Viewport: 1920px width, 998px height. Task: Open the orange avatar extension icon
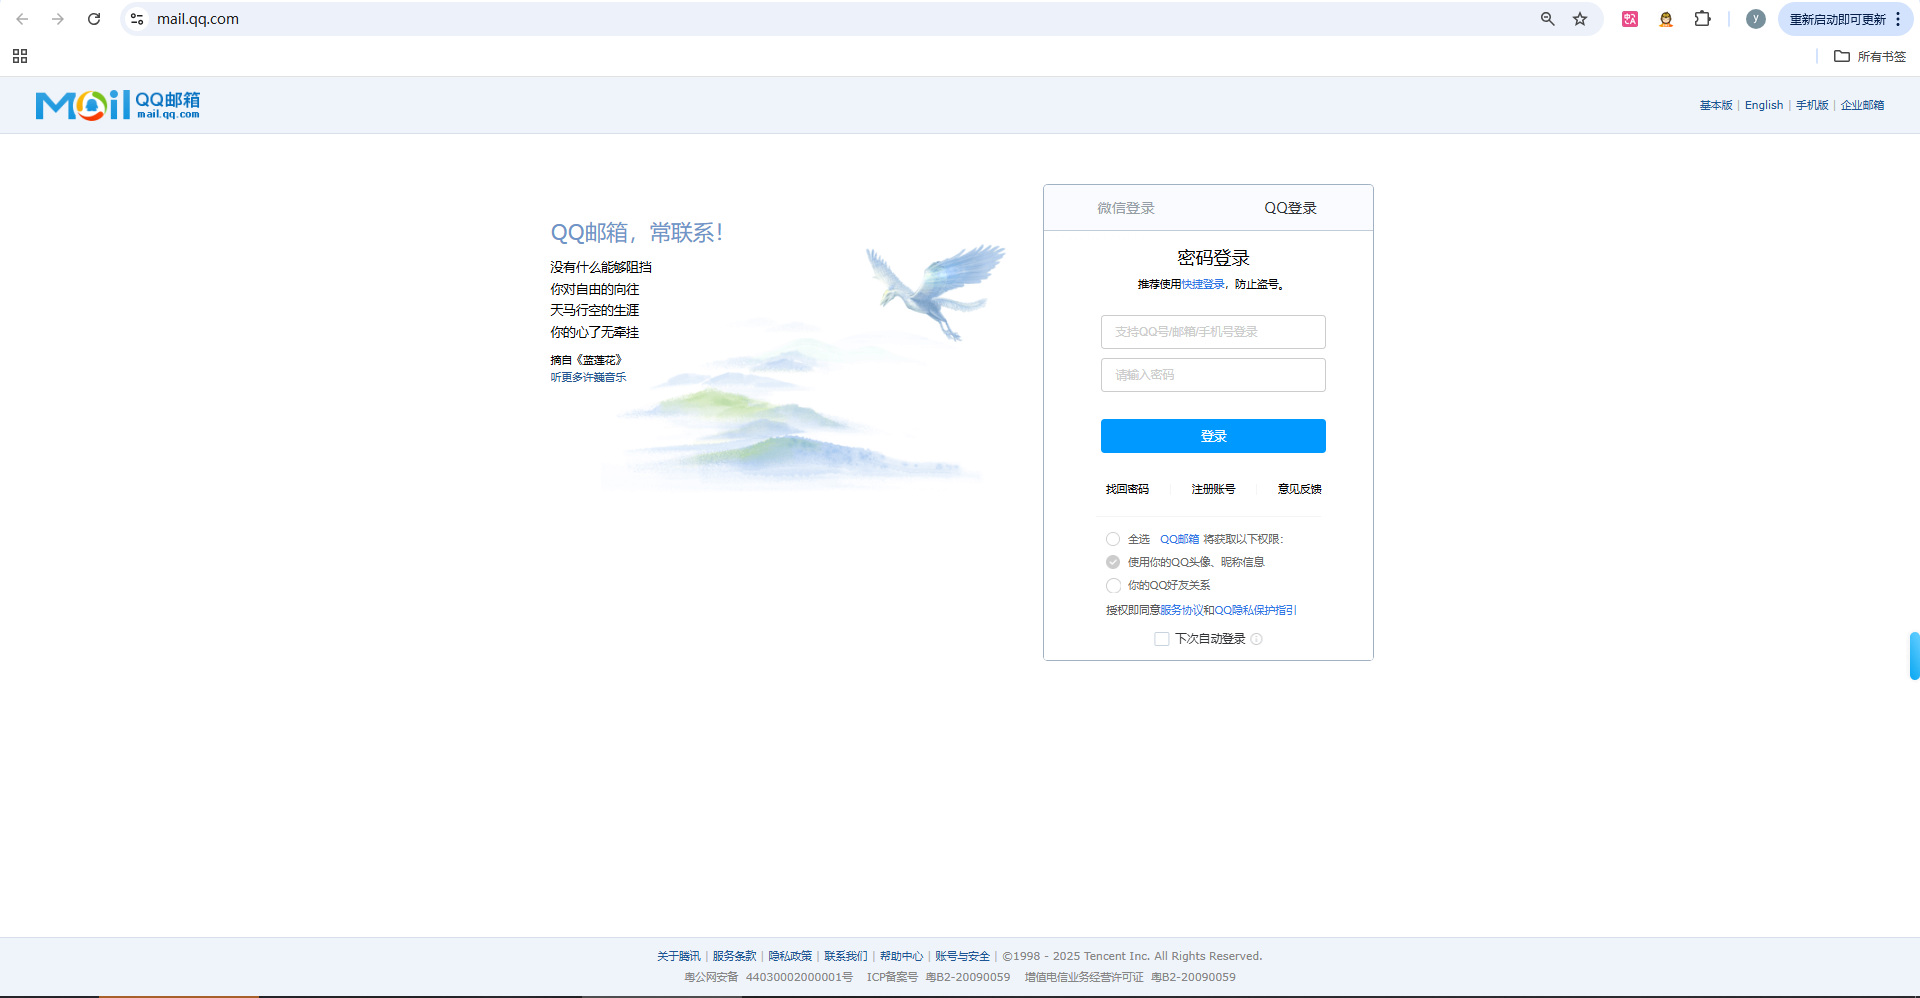1666,19
